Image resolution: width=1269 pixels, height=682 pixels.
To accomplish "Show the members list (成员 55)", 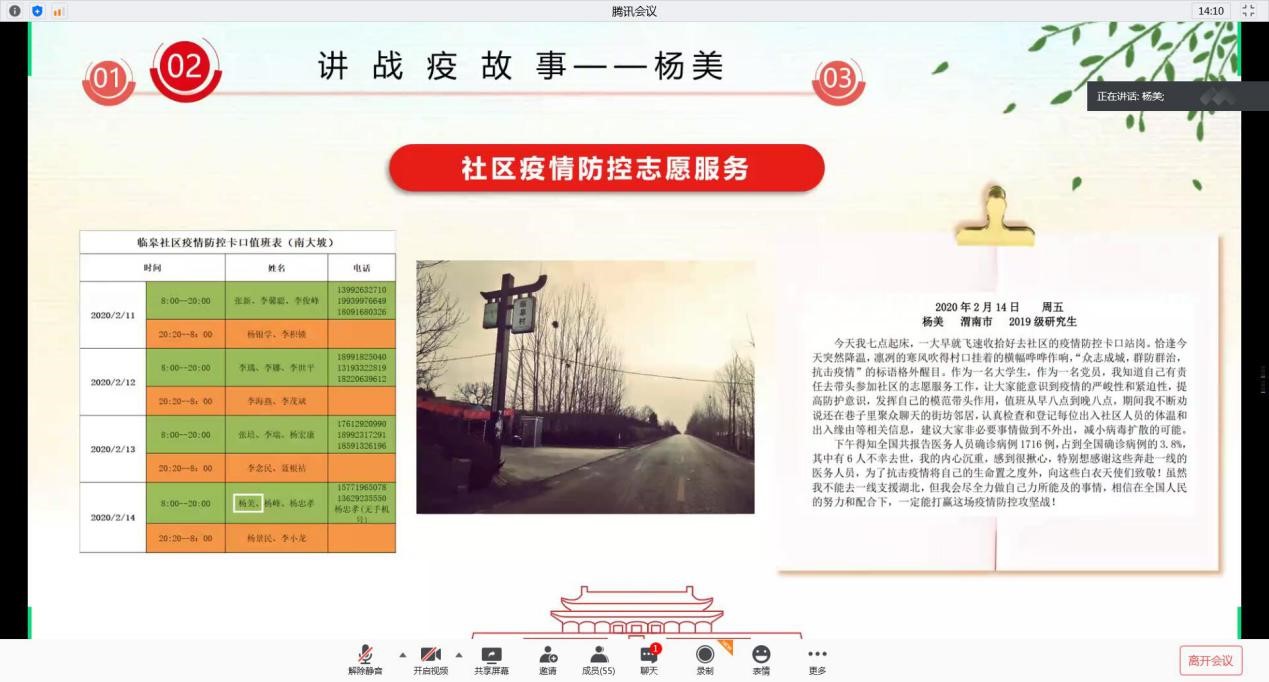I will tap(598, 659).
